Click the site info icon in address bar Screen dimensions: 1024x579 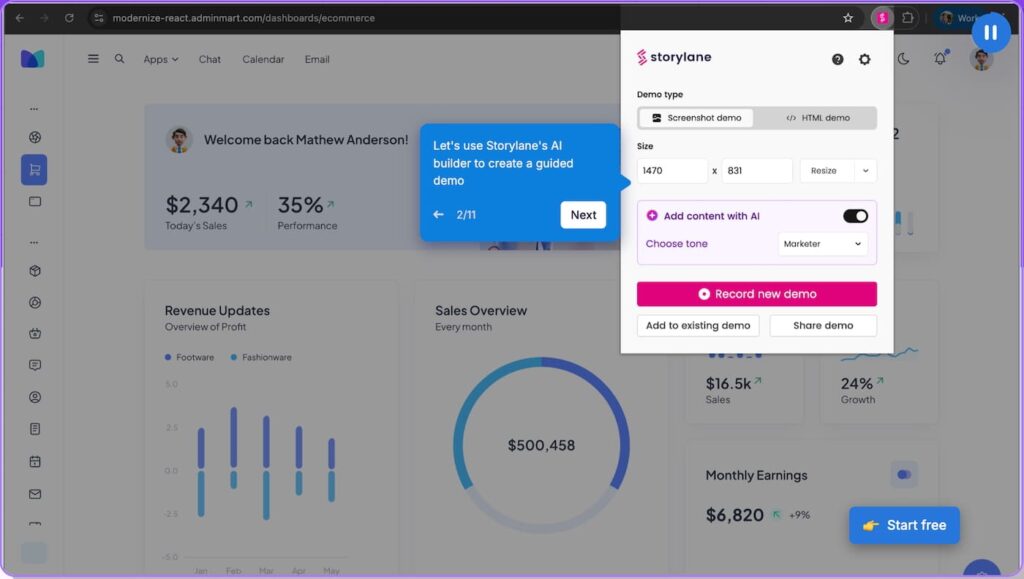pyautogui.click(x=99, y=18)
